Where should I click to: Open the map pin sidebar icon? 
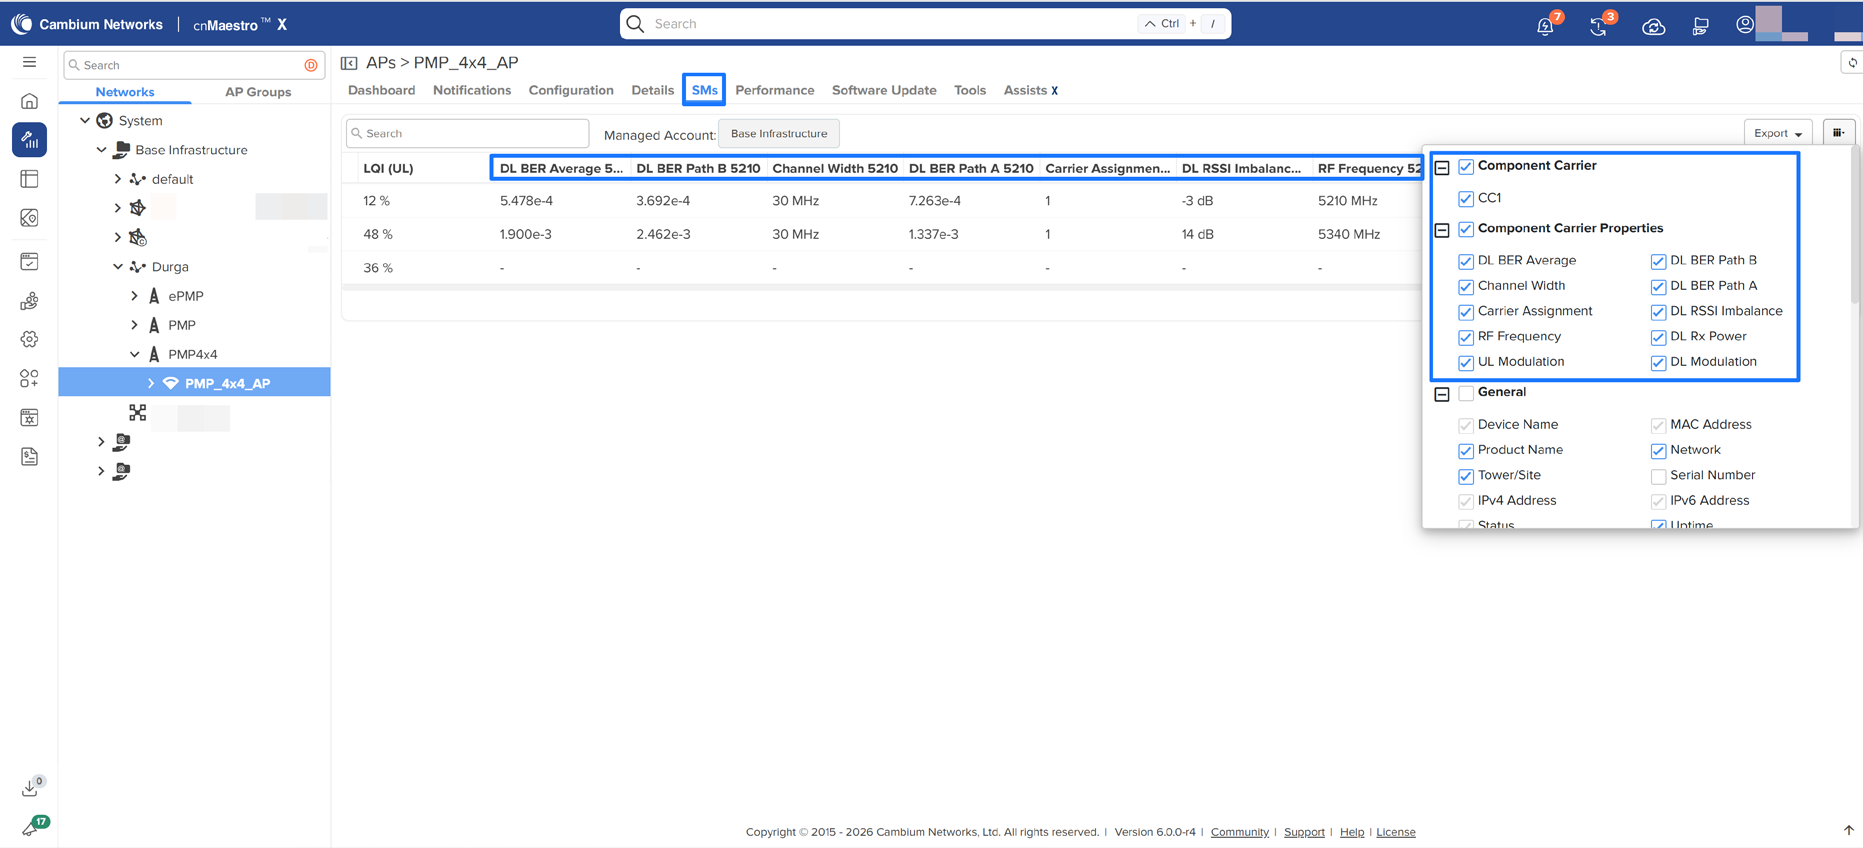click(x=29, y=218)
